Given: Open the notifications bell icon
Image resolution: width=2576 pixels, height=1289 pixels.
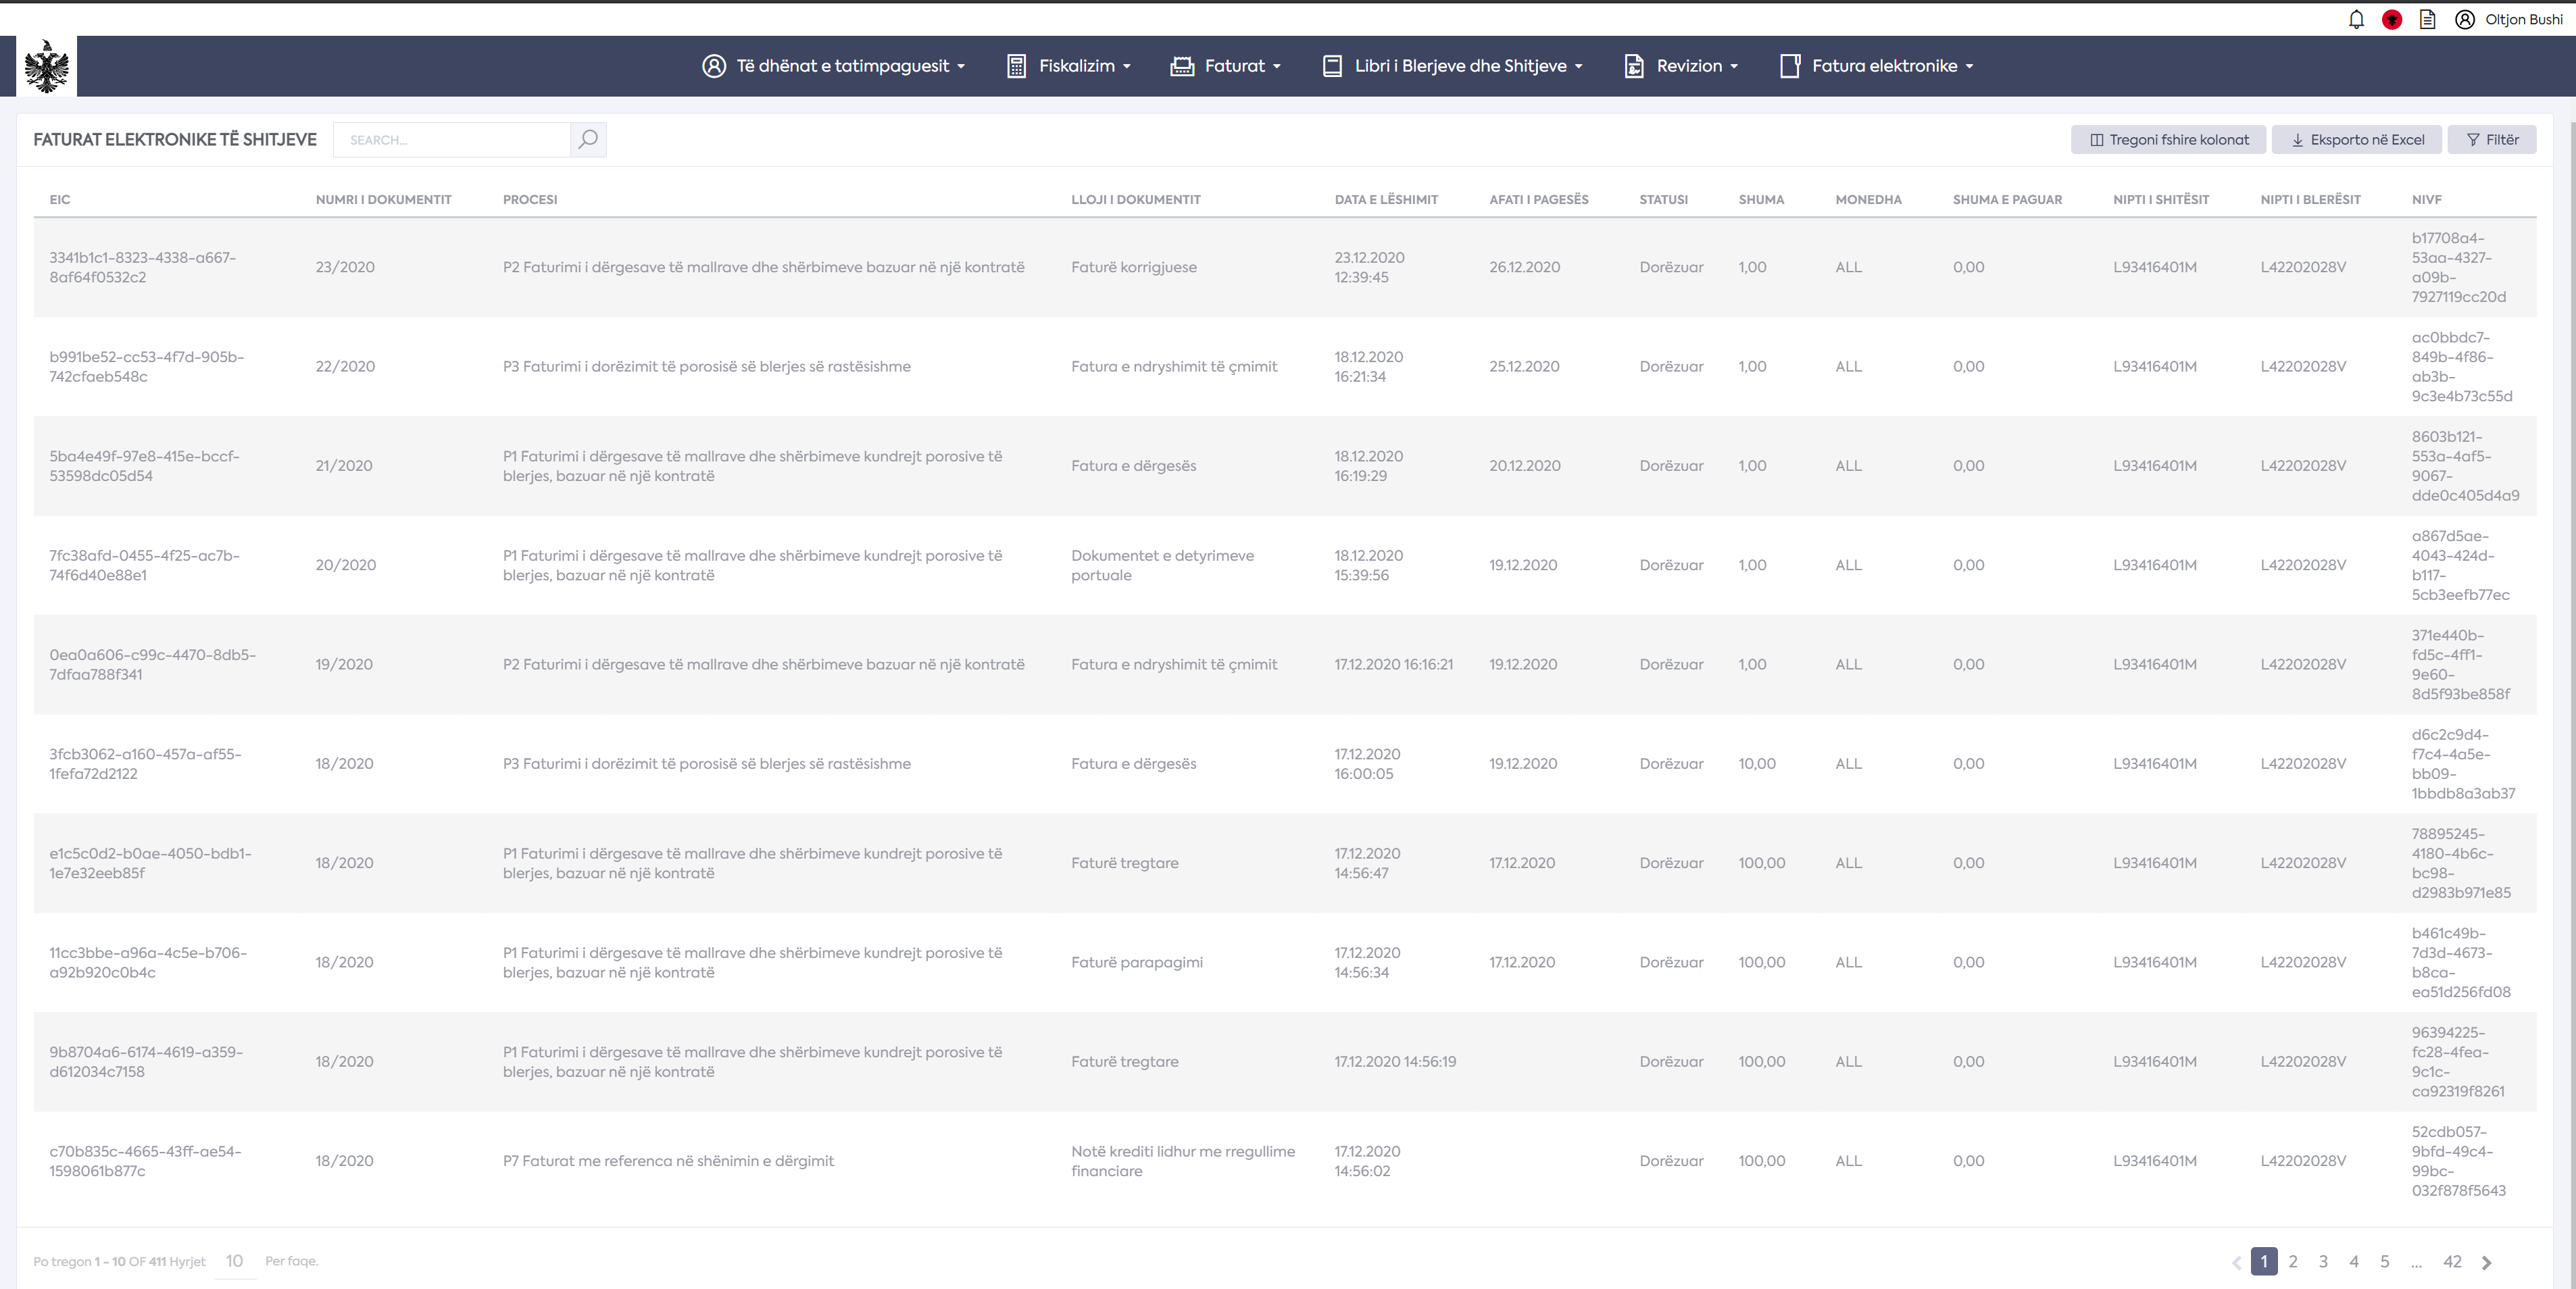Looking at the screenshot, I should 2356,19.
